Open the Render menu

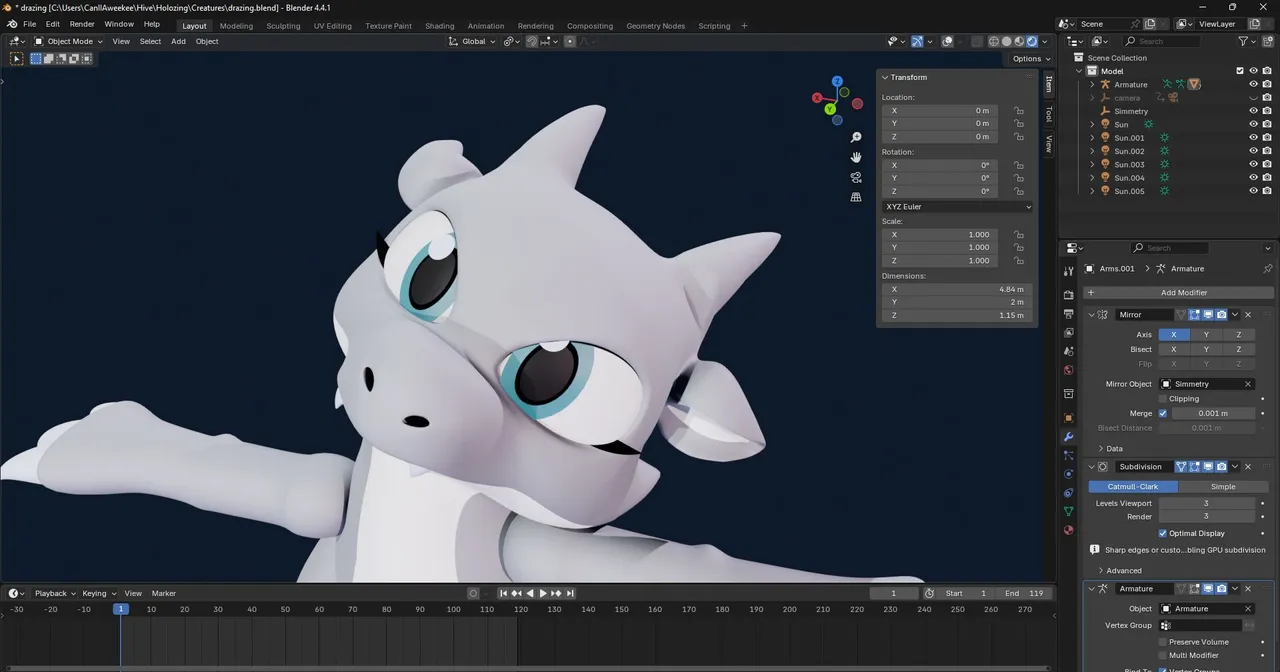82,24
